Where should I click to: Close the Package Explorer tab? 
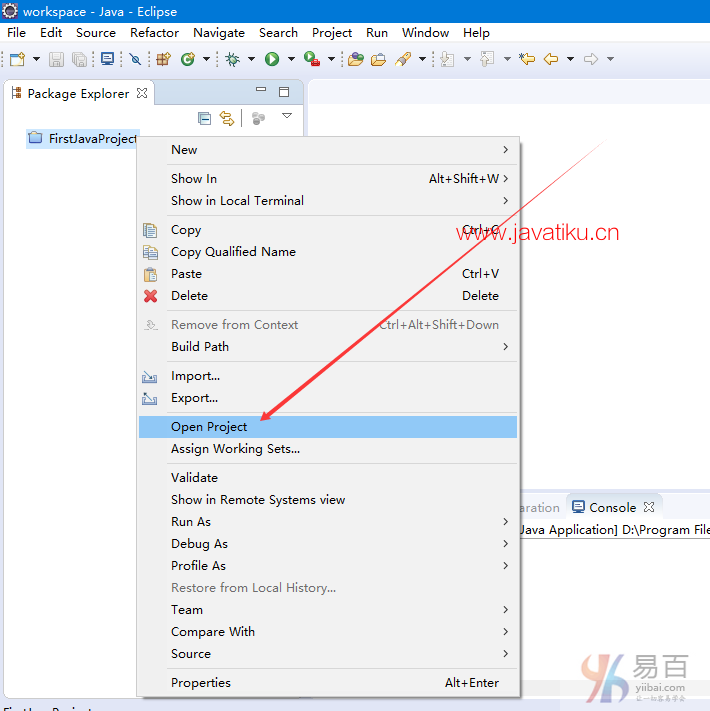142,93
